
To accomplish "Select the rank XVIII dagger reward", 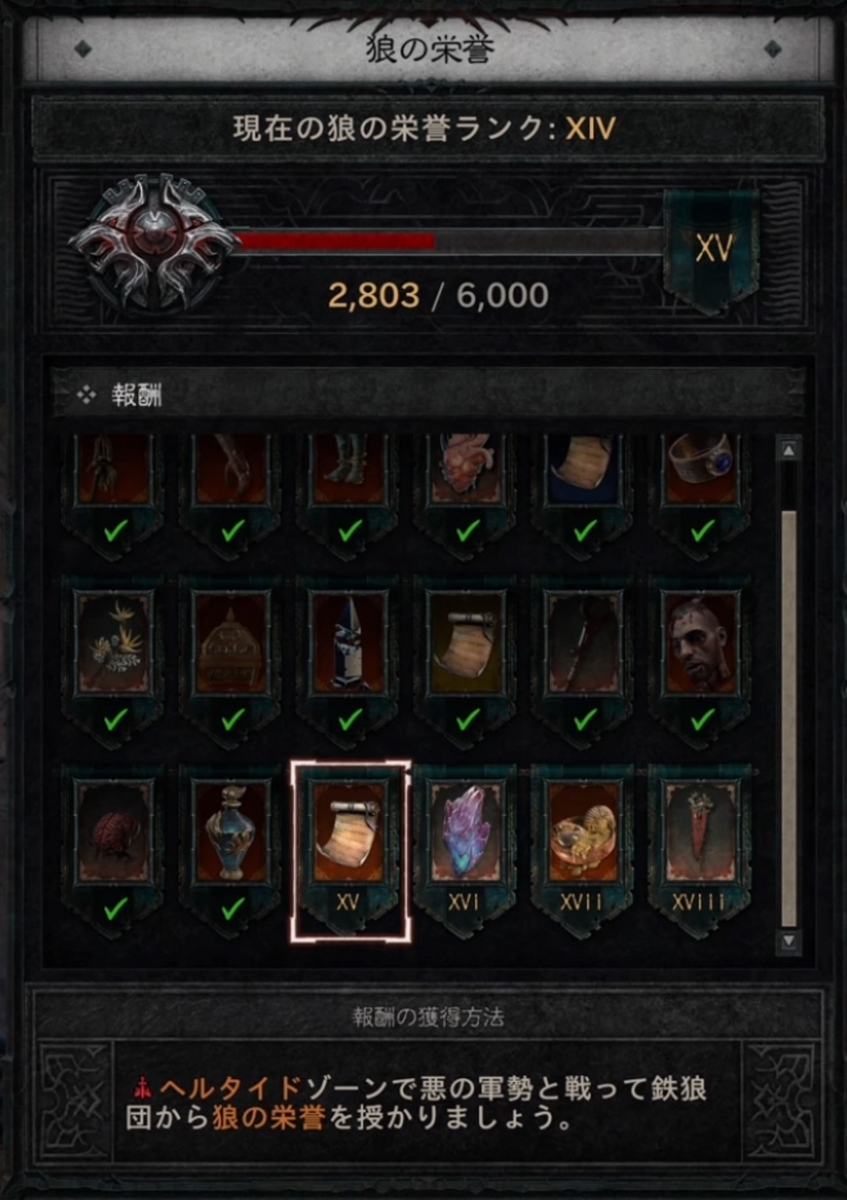I will pos(701,850).
